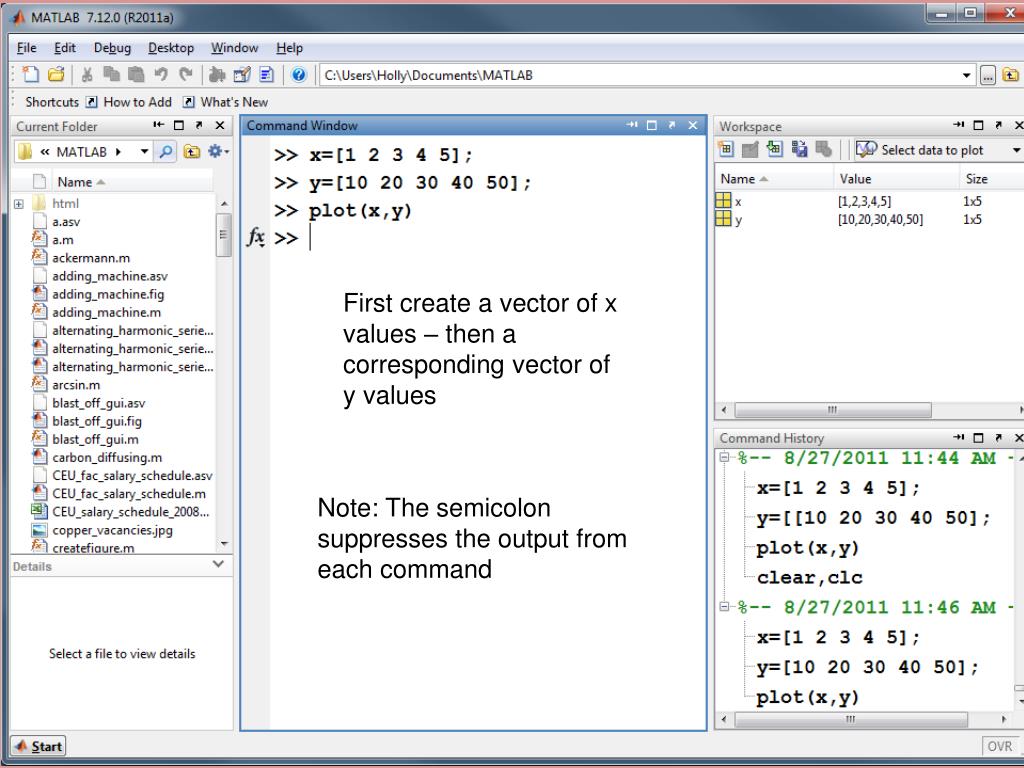Click the Current Folder vertical scrollbar thumb
1024x768 pixels.
223,234
